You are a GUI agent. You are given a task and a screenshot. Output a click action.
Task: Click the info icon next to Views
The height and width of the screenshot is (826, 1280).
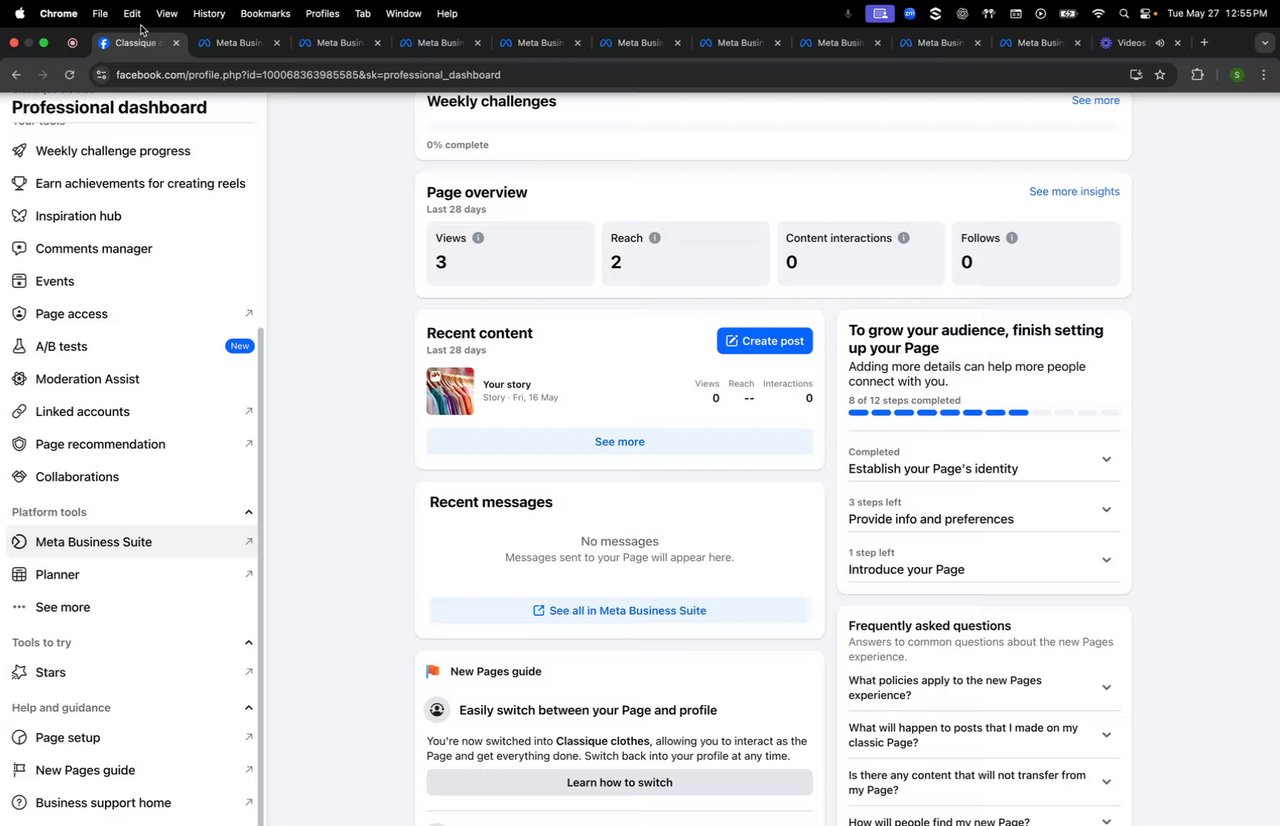tap(478, 238)
